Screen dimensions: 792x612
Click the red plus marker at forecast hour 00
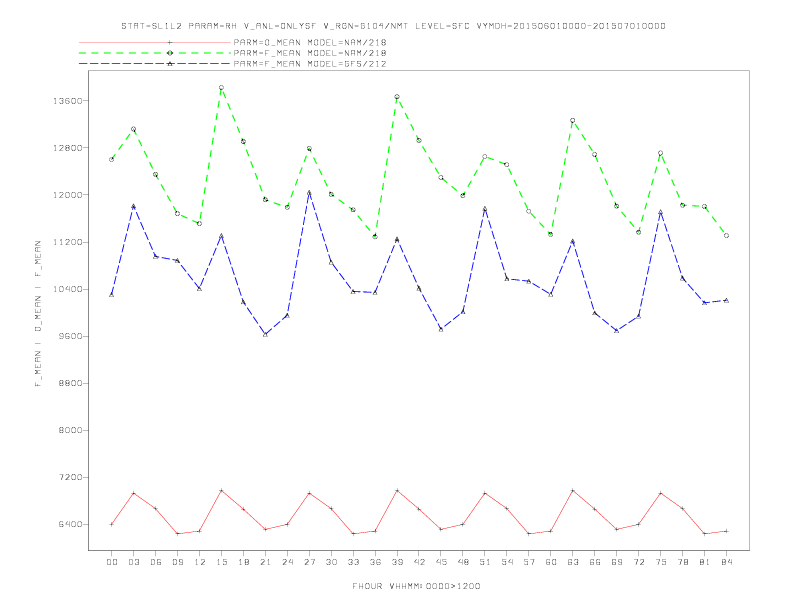[x=112, y=524]
